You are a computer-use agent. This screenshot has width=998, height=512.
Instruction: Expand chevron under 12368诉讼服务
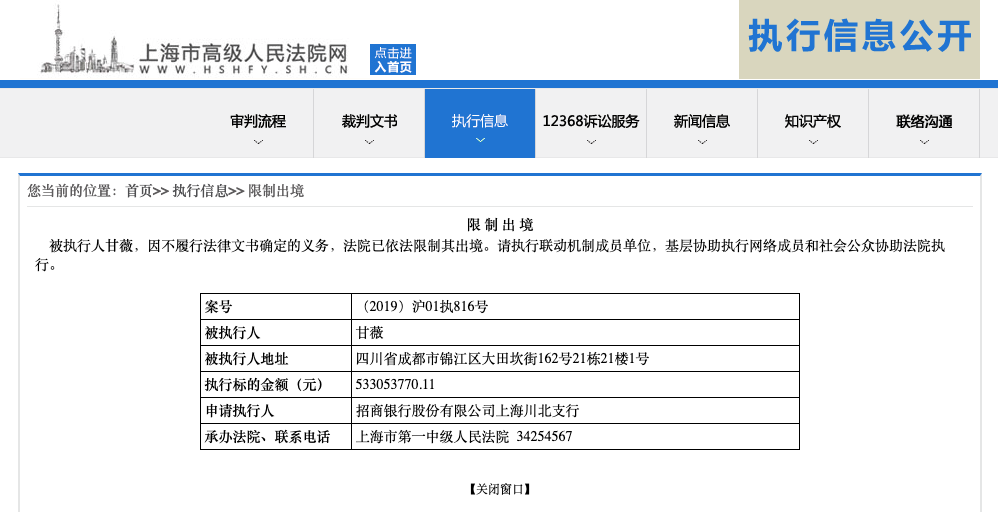point(591,142)
